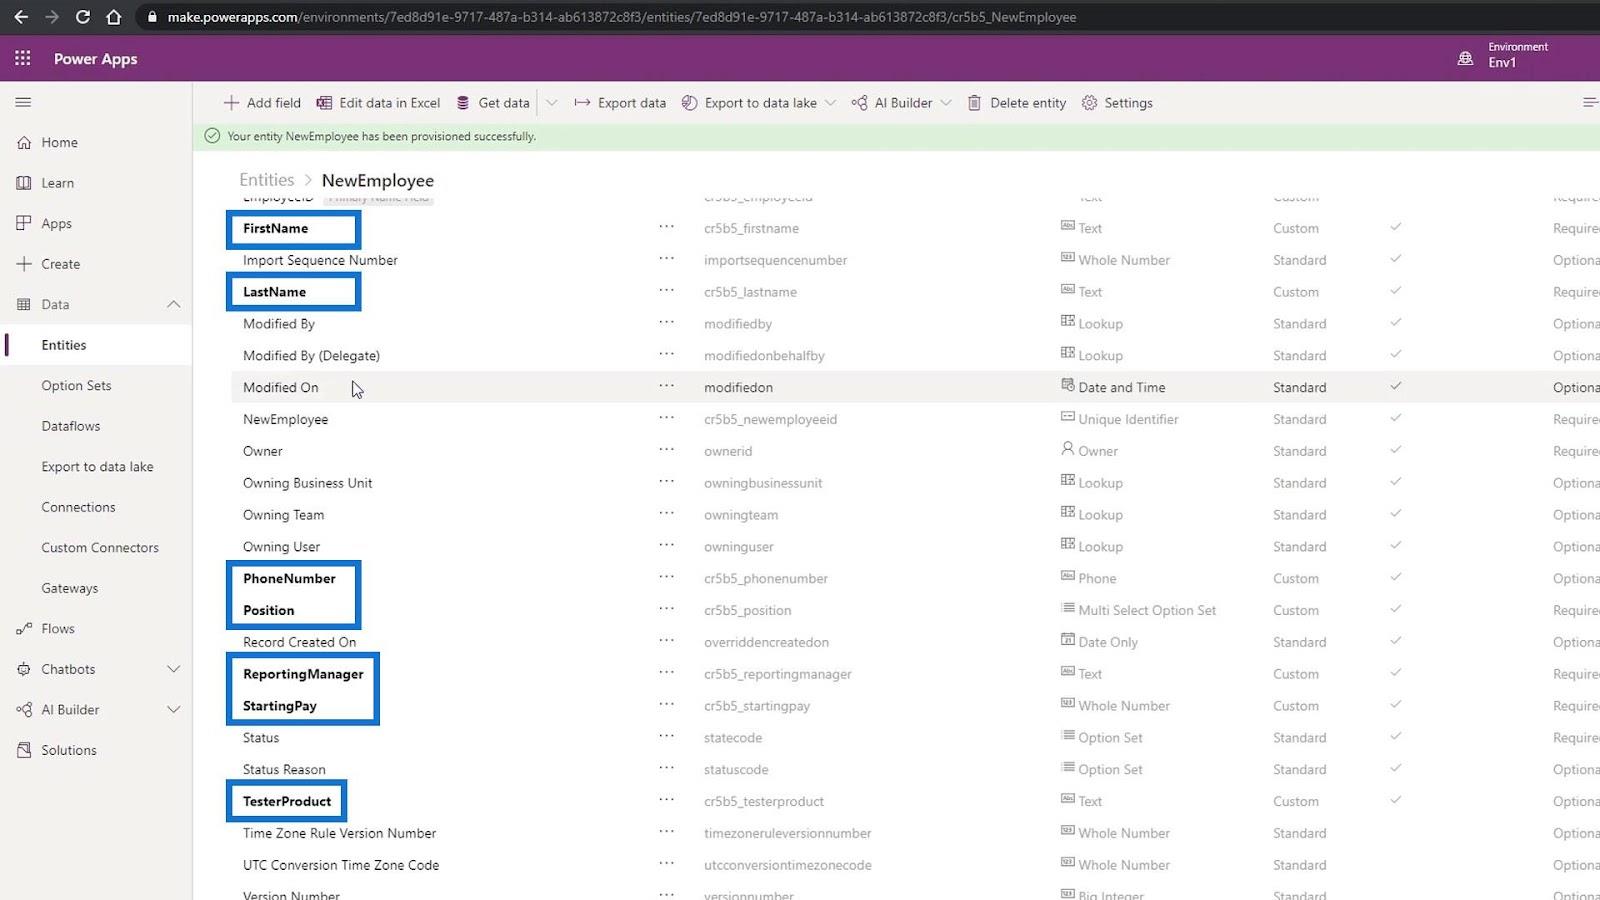Open the Import Sequence Number field
1600x900 pixels.
click(320, 260)
